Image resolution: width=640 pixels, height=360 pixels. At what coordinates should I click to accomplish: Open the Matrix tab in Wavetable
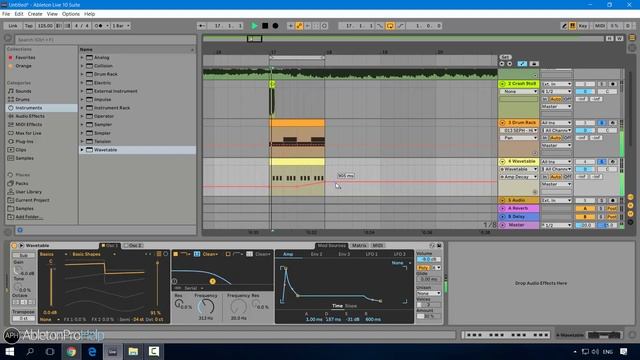tap(359, 245)
